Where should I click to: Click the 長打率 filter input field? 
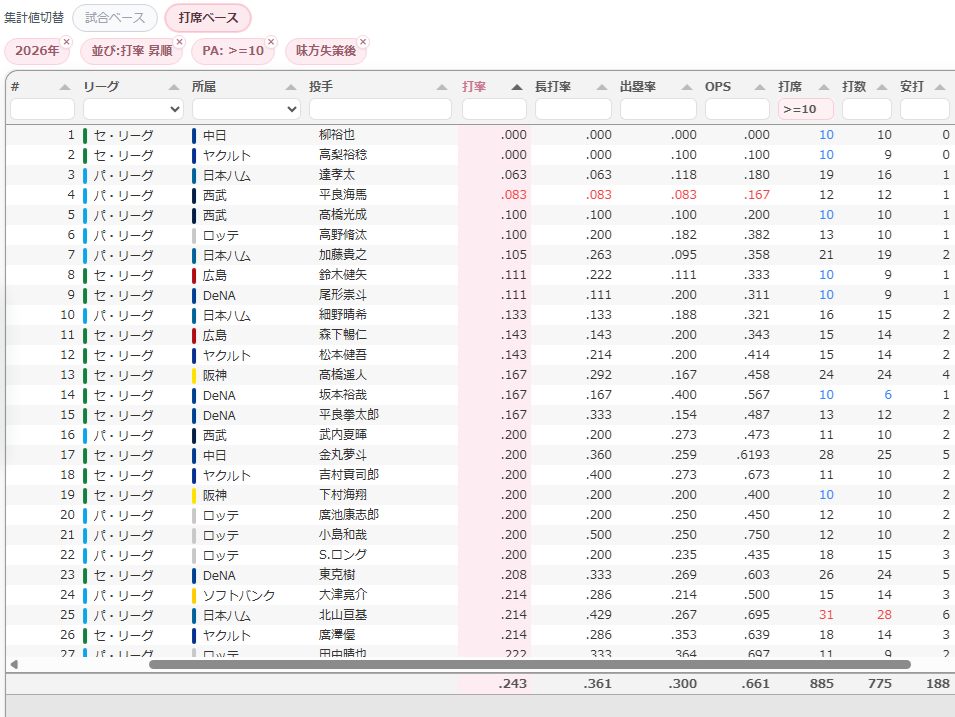[x=573, y=109]
